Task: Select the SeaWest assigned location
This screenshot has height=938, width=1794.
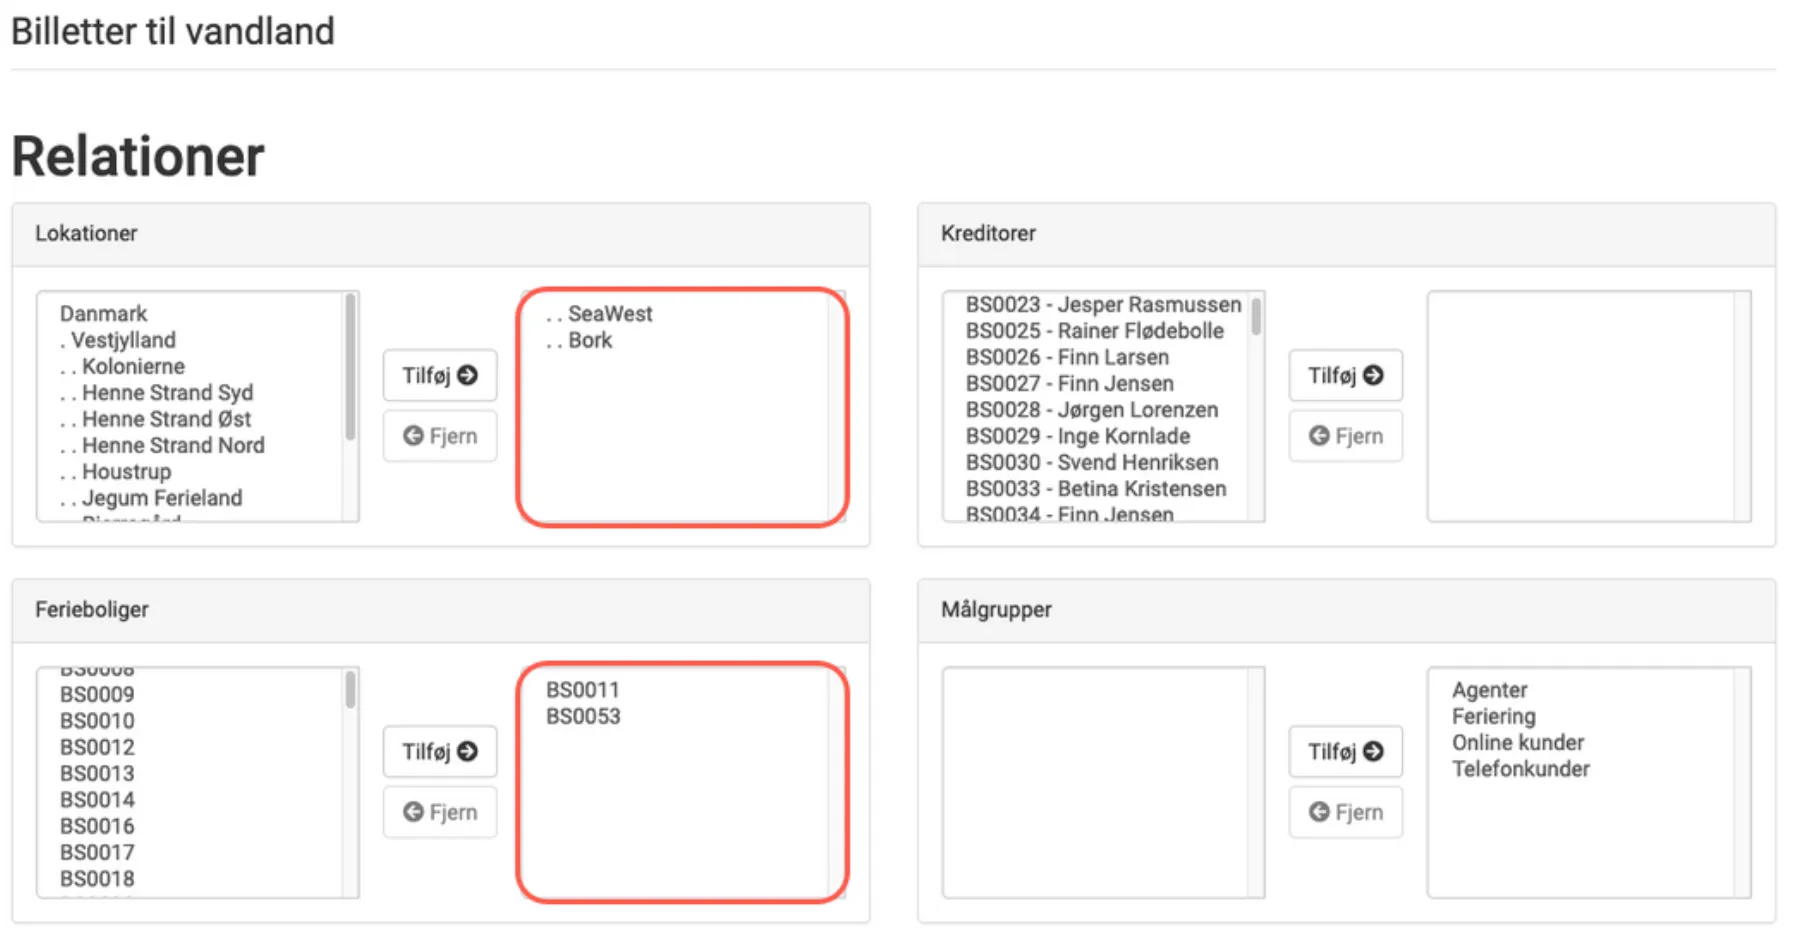Action: click(609, 314)
